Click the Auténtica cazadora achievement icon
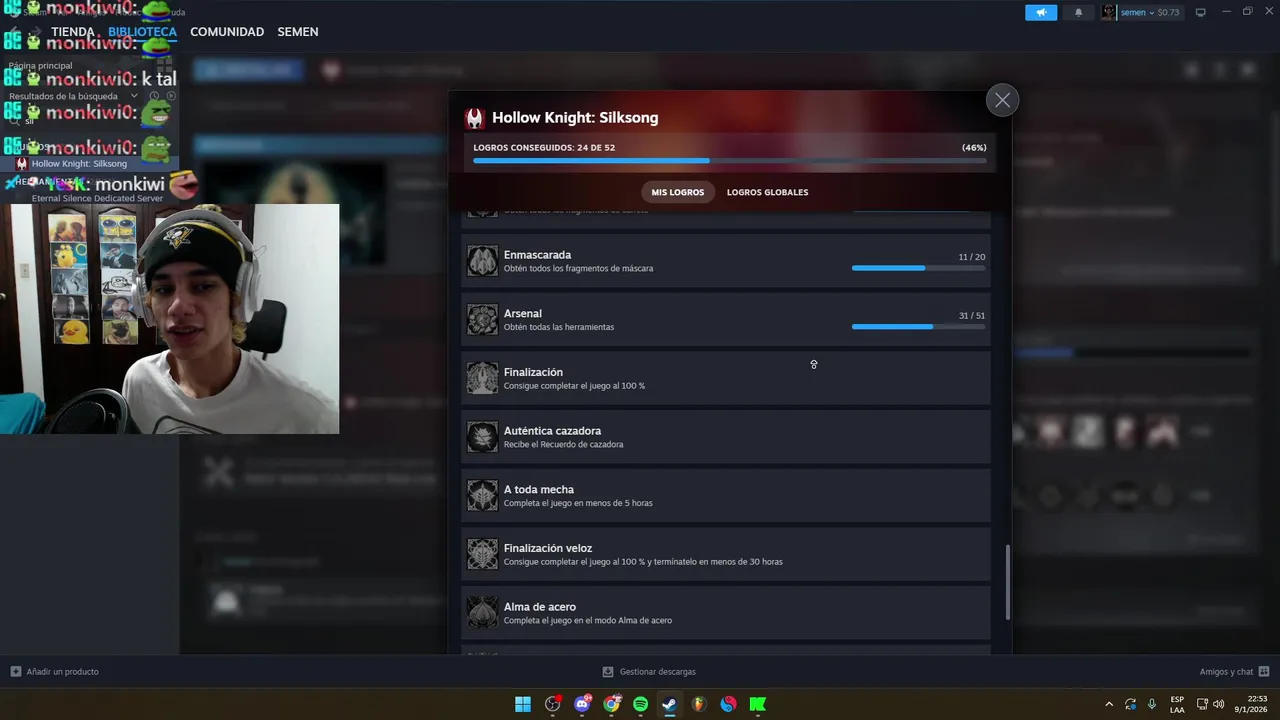1280x720 pixels. coord(482,437)
